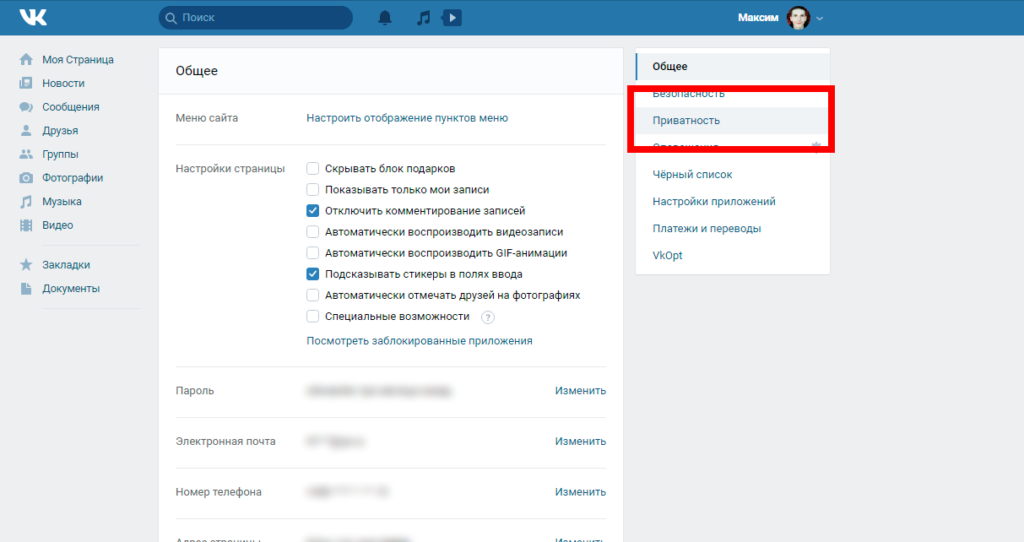Viewport: 1024px width, 542px height.
Task: Click the question mark help icon
Action: click(488, 317)
